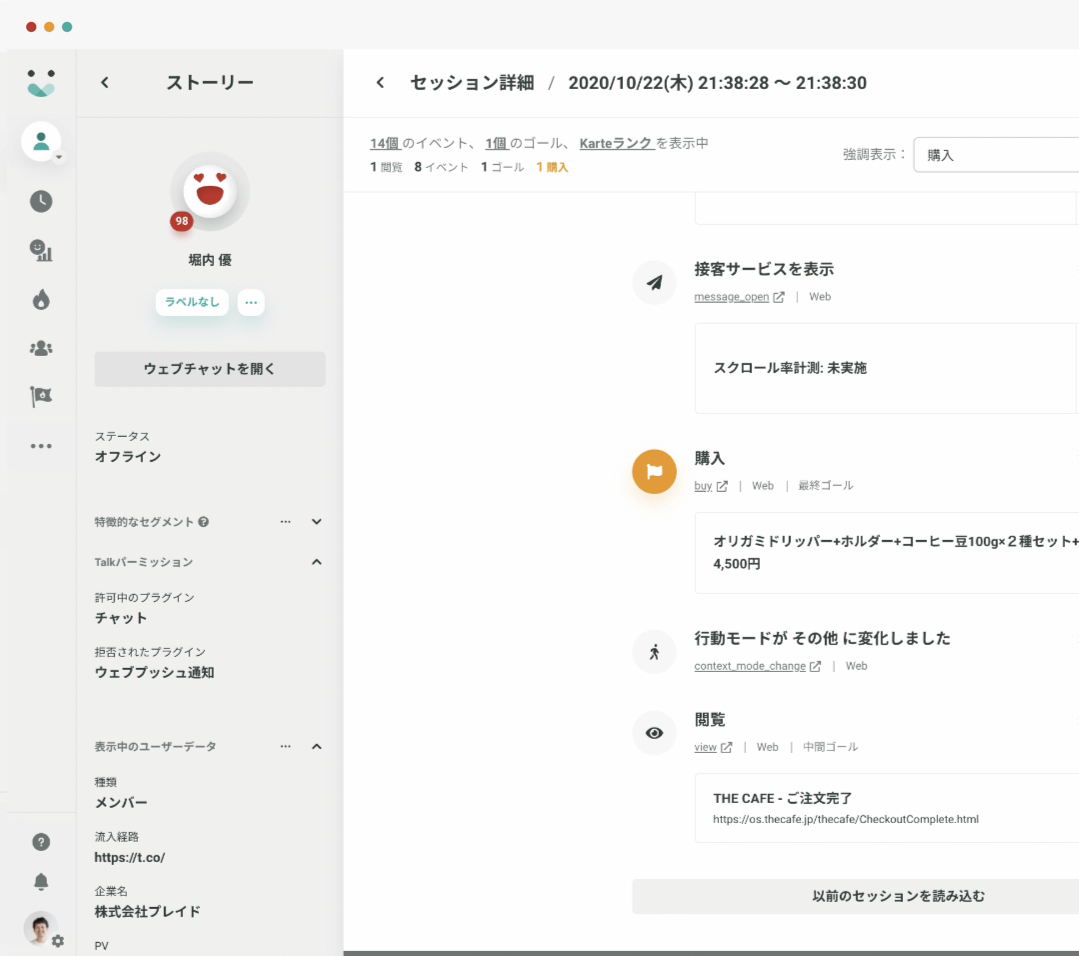Open the notification bell icon

(40, 881)
